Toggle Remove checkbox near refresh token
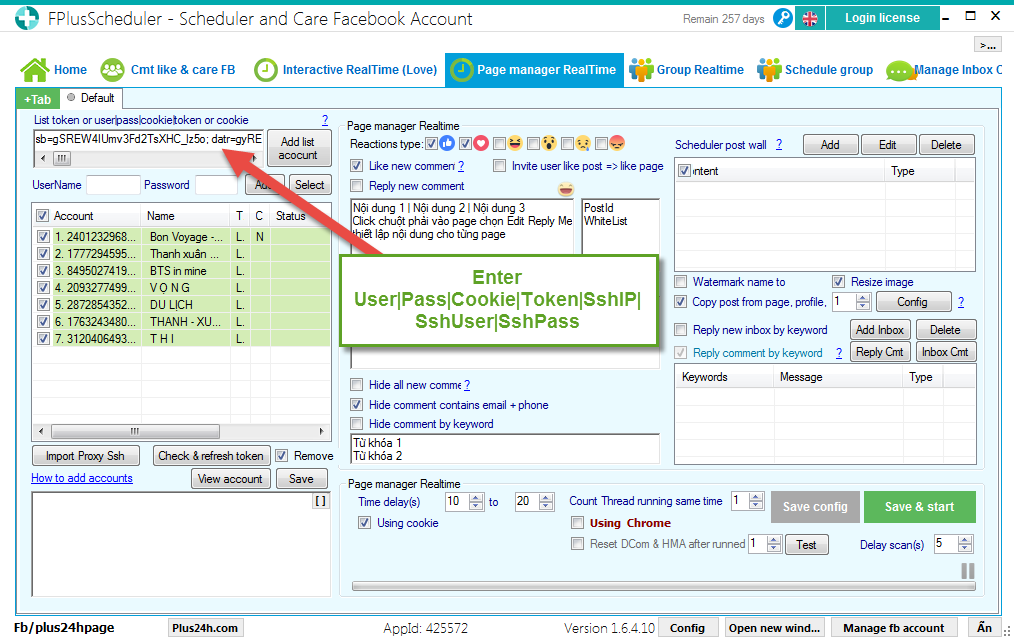This screenshot has height=640, width=1014. click(281, 456)
